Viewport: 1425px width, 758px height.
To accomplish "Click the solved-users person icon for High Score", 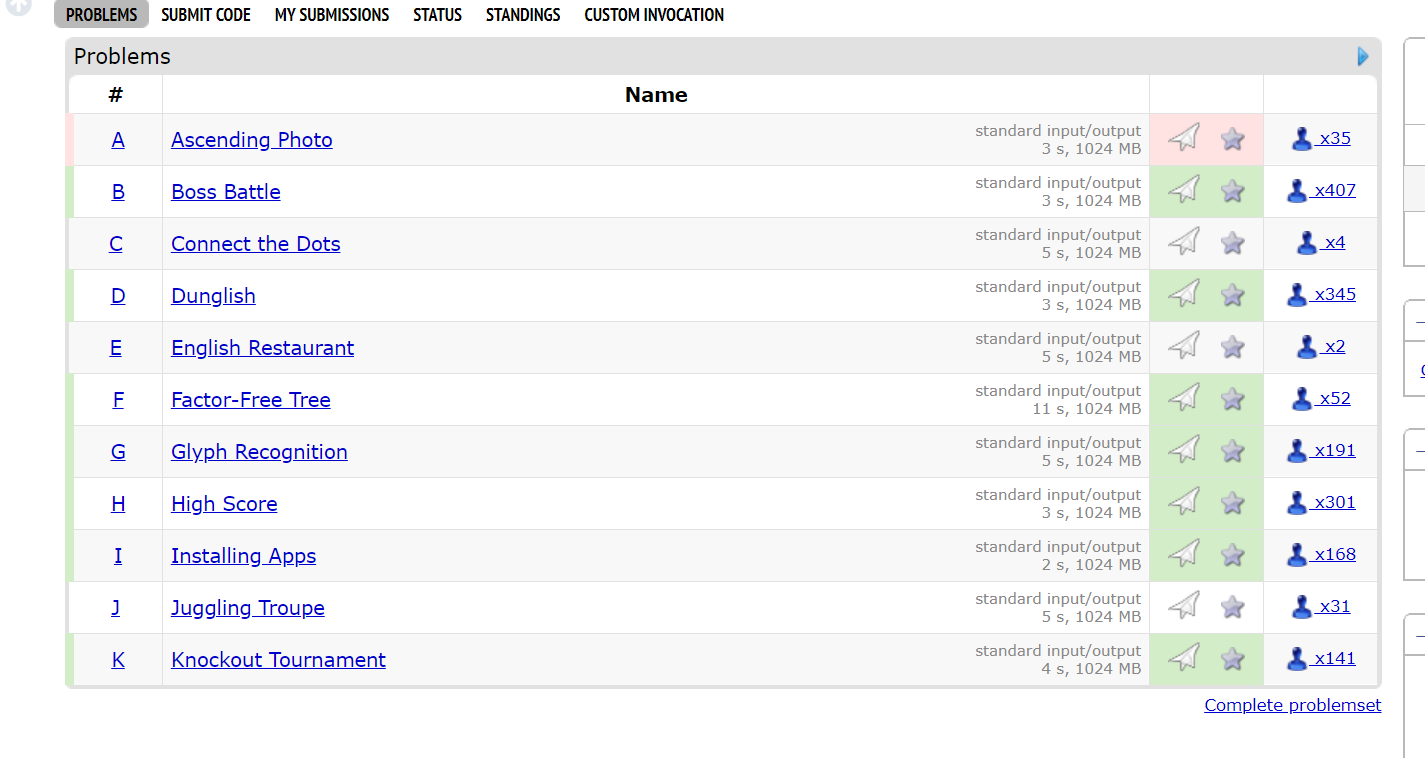I will [1297, 503].
